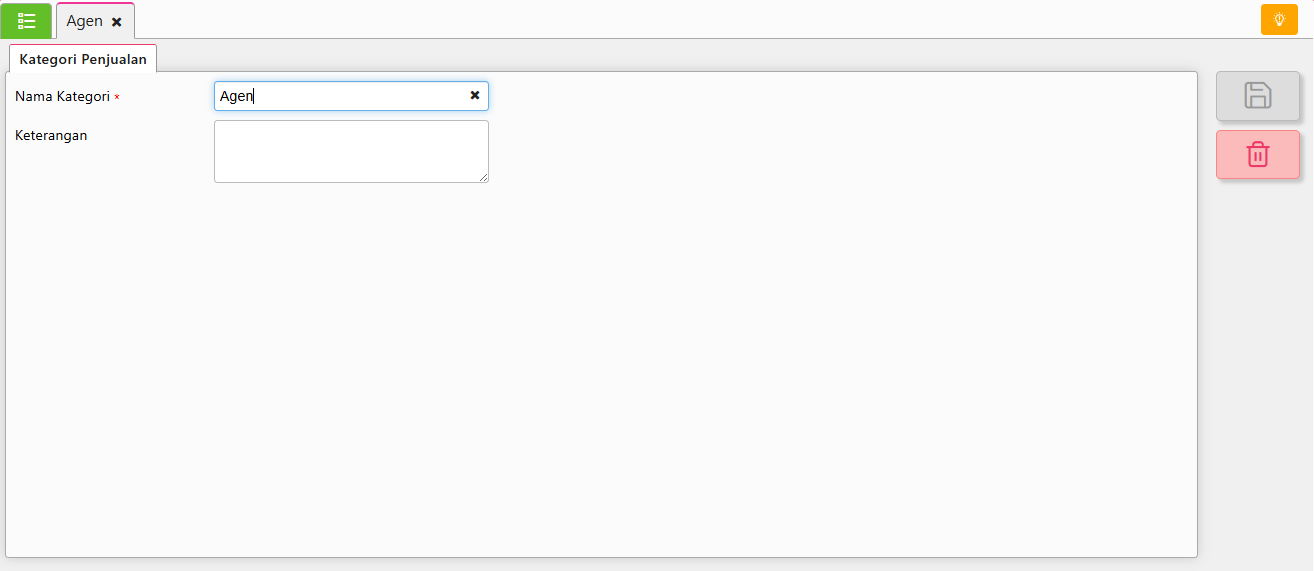The height and width of the screenshot is (571, 1314).
Task: Switch to the Agen tab
Action: (x=84, y=21)
